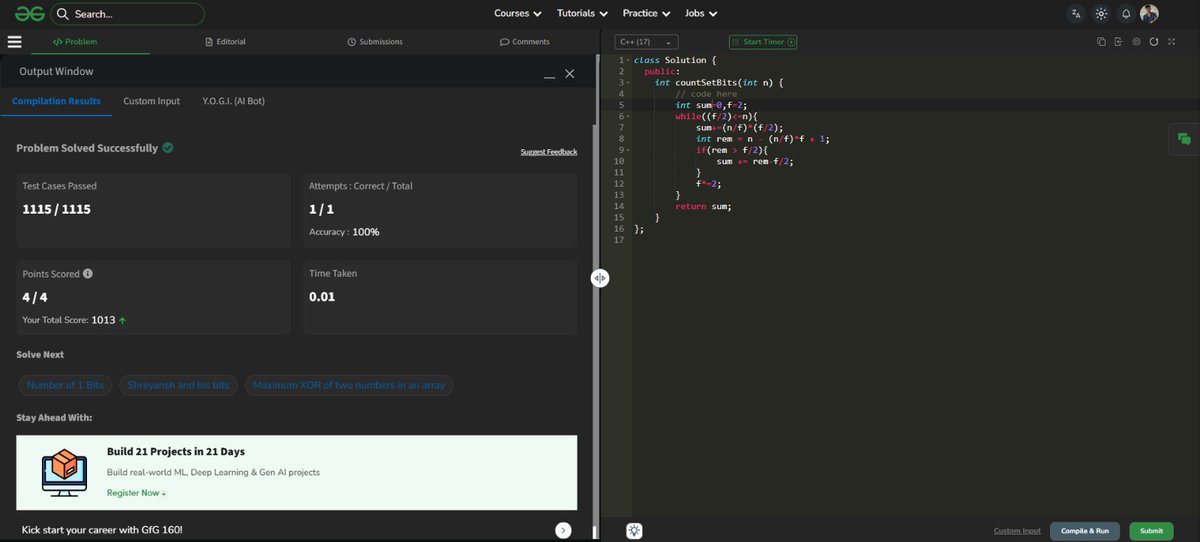The height and width of the screenshot is (542, 1200).
Task: Close the Output Window with X
Action: pos(570,74)
